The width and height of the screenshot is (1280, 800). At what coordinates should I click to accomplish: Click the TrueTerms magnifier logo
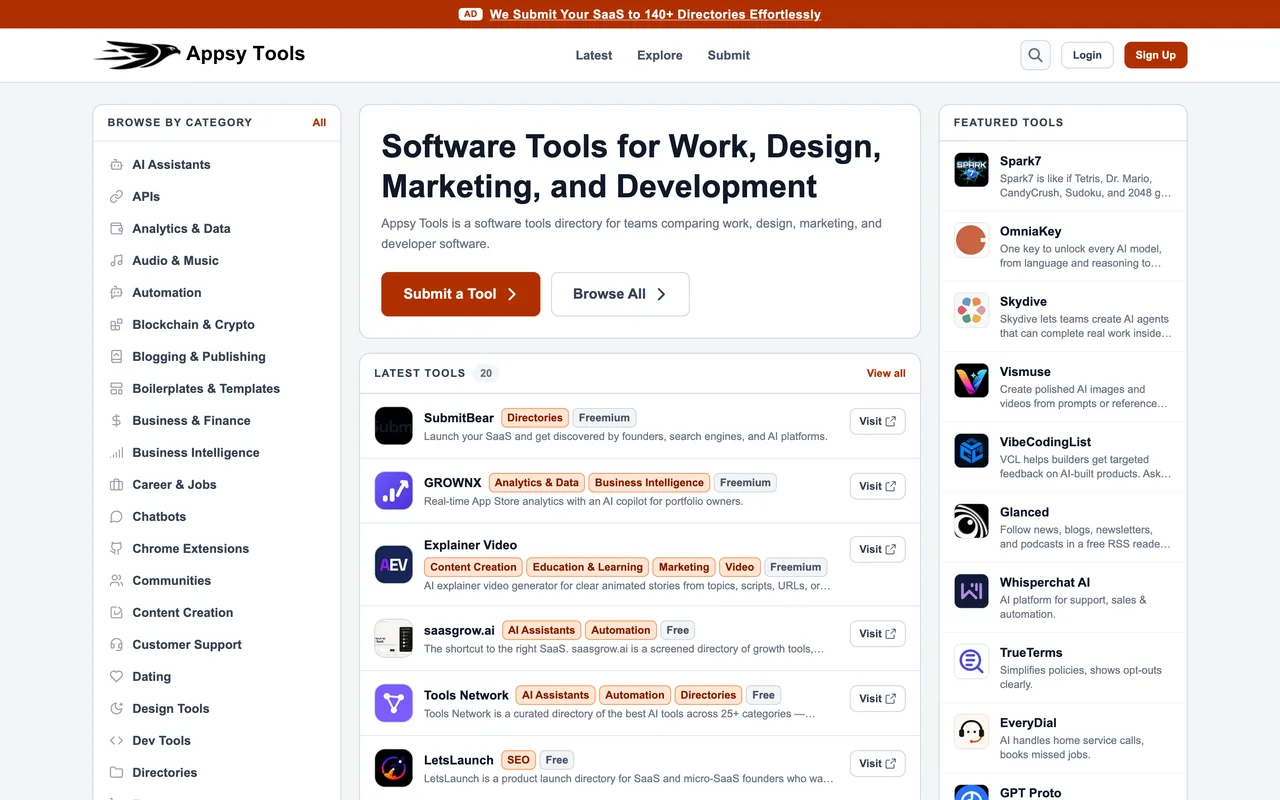971,661
